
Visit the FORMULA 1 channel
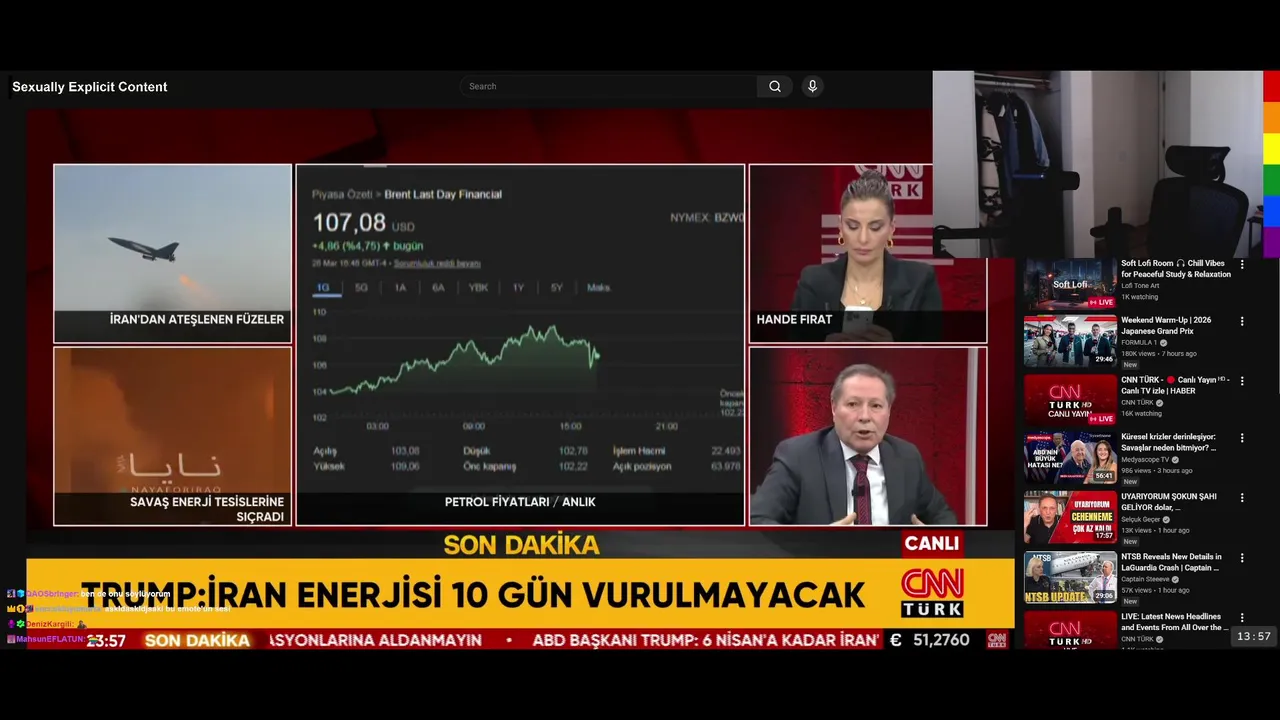tap(1139, 343)
